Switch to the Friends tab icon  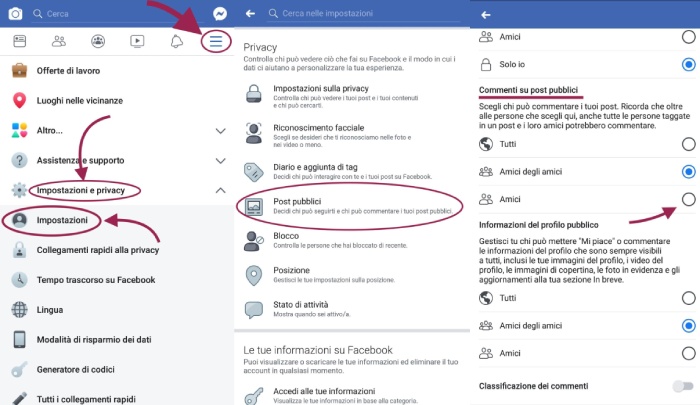pyautogui.click(x=59, y=42)
